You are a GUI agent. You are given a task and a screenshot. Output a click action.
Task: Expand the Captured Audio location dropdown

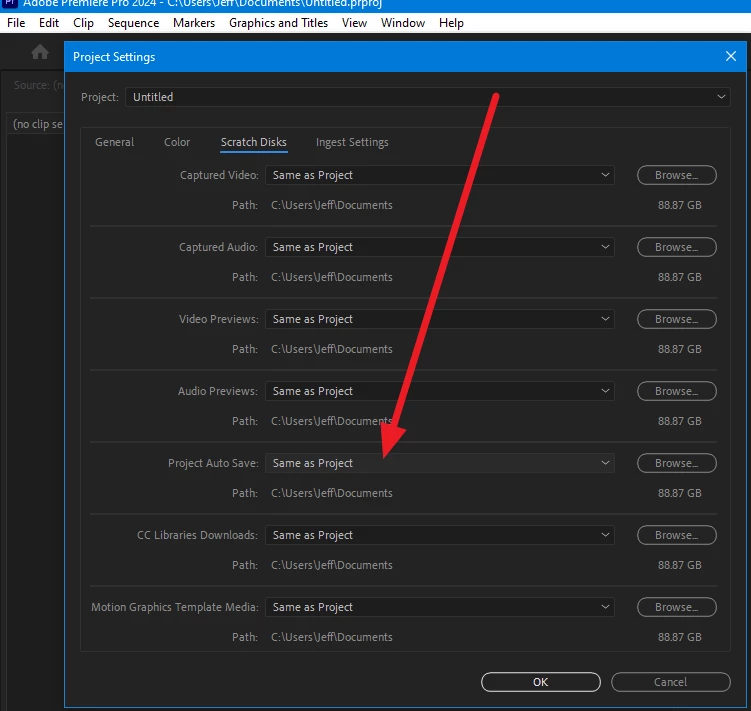pyautogui.click(x=440, y=247)
